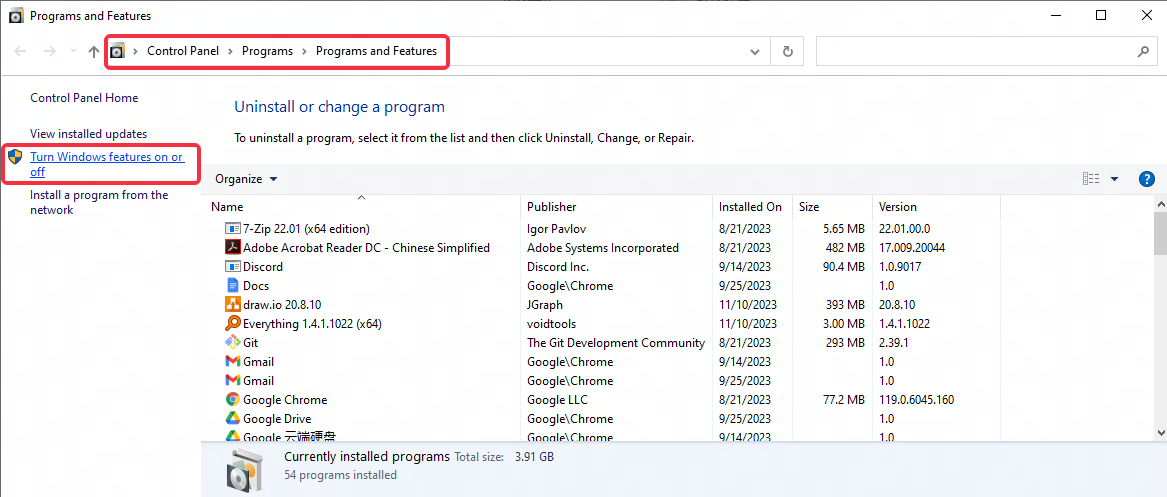This screenshot has width=1167, height=497.
Task: Expand the address bar history dropdown
Action: tap(755, 51)
